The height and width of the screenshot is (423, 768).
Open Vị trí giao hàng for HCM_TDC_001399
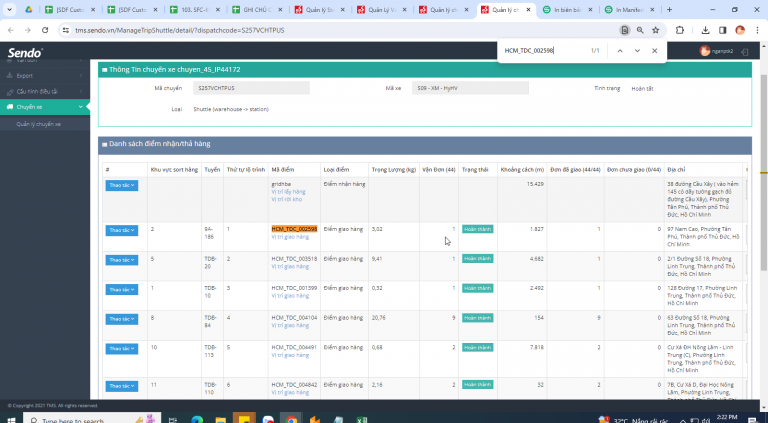coord(290,296)
